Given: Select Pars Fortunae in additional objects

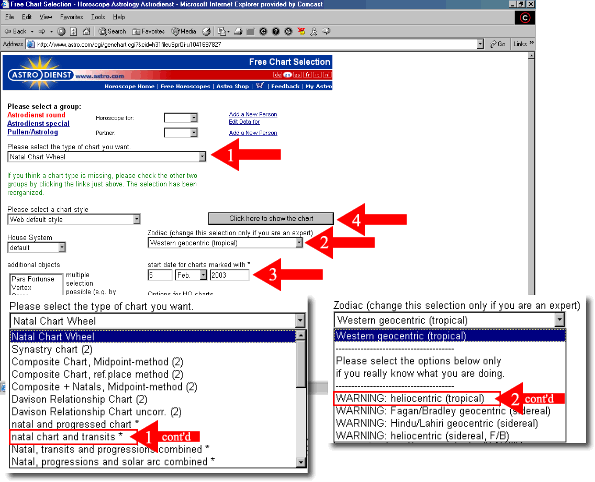Looking at the screenshot, I should [x=33, y=279].
